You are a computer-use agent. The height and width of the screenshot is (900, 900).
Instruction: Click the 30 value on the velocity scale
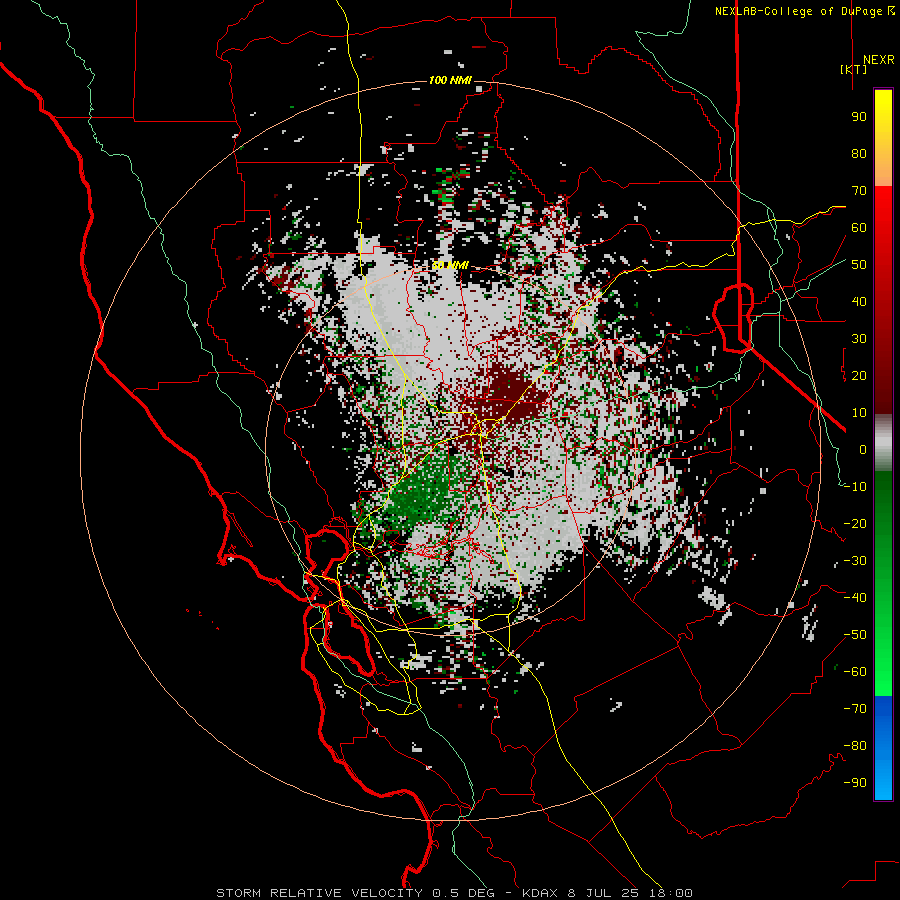pos(859,339)
